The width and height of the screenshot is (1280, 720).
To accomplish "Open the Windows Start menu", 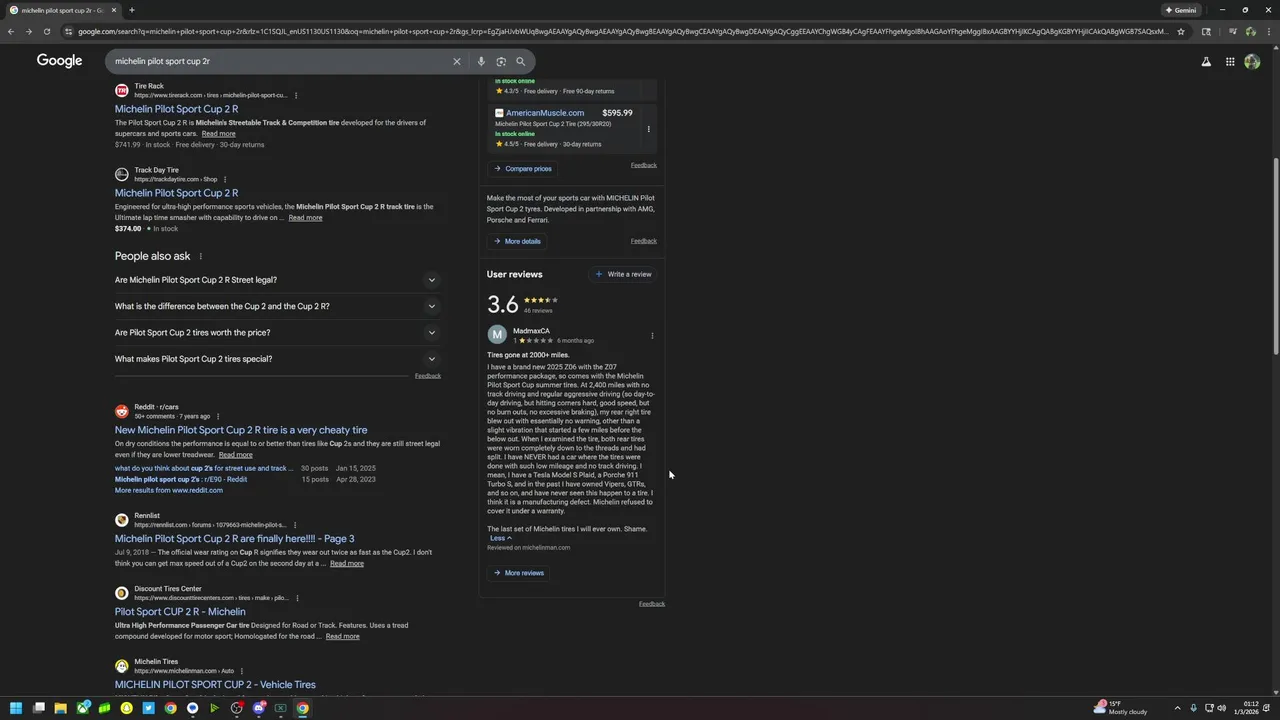I will click(15, 708).
